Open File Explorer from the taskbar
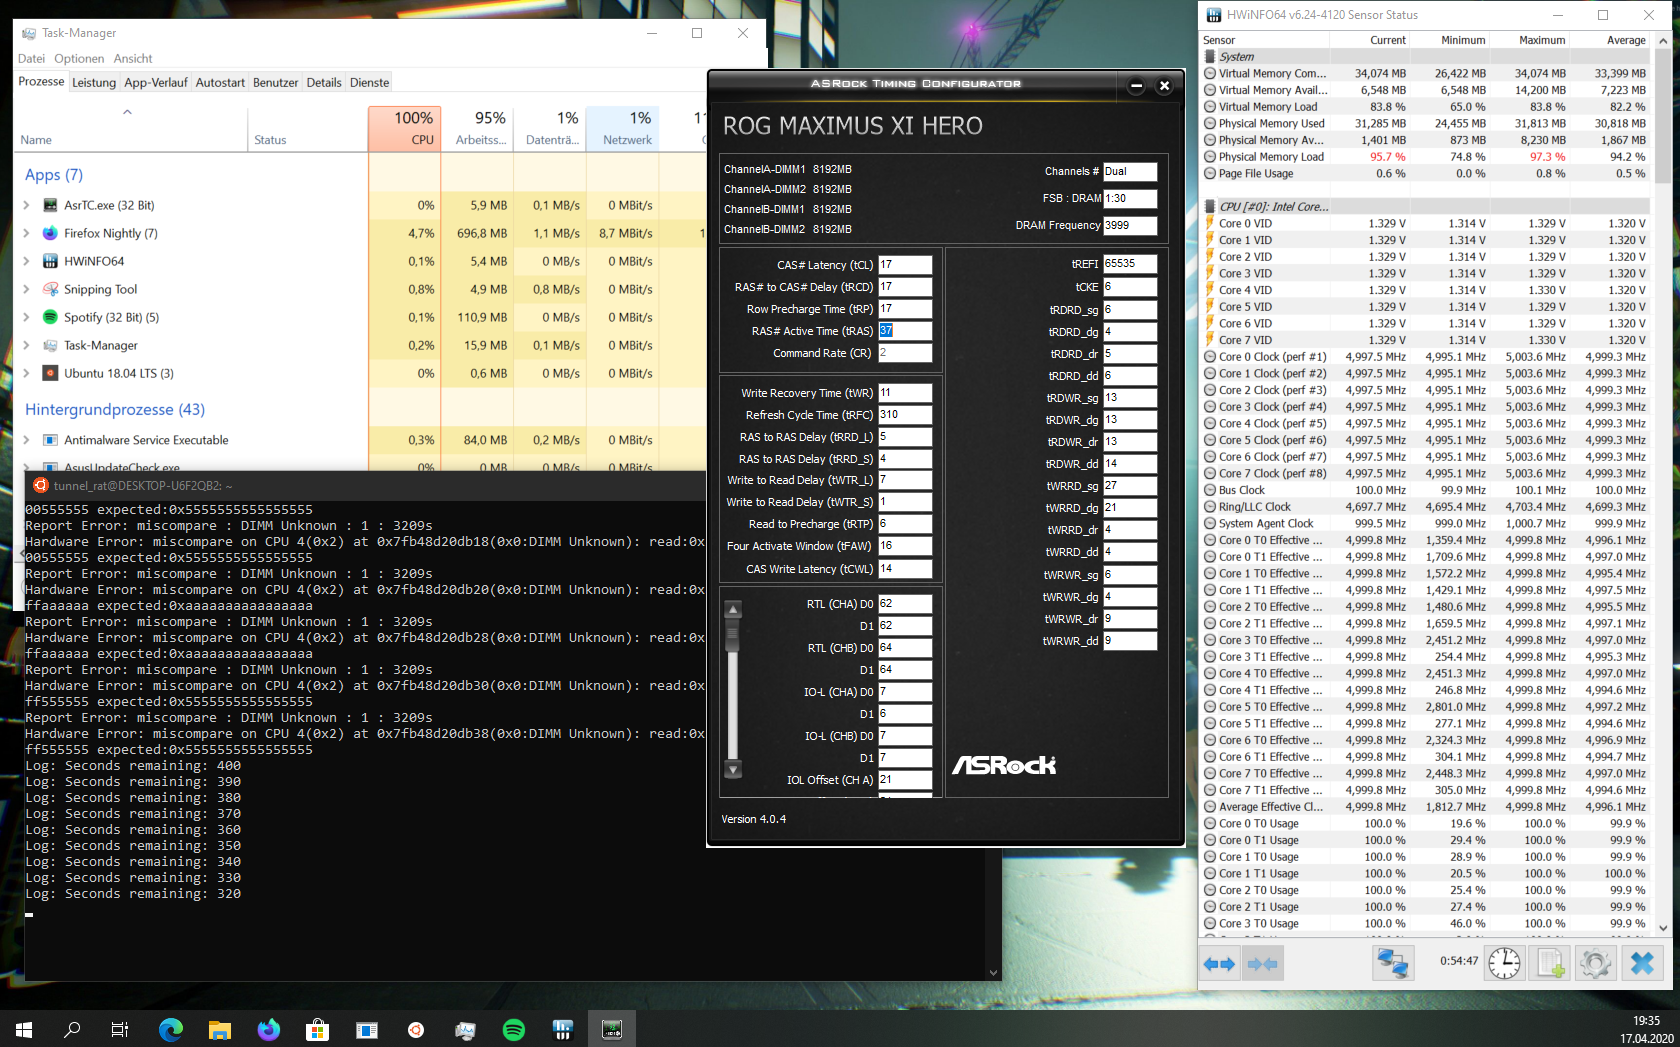1680x1047 pixels. point(220,1029)
